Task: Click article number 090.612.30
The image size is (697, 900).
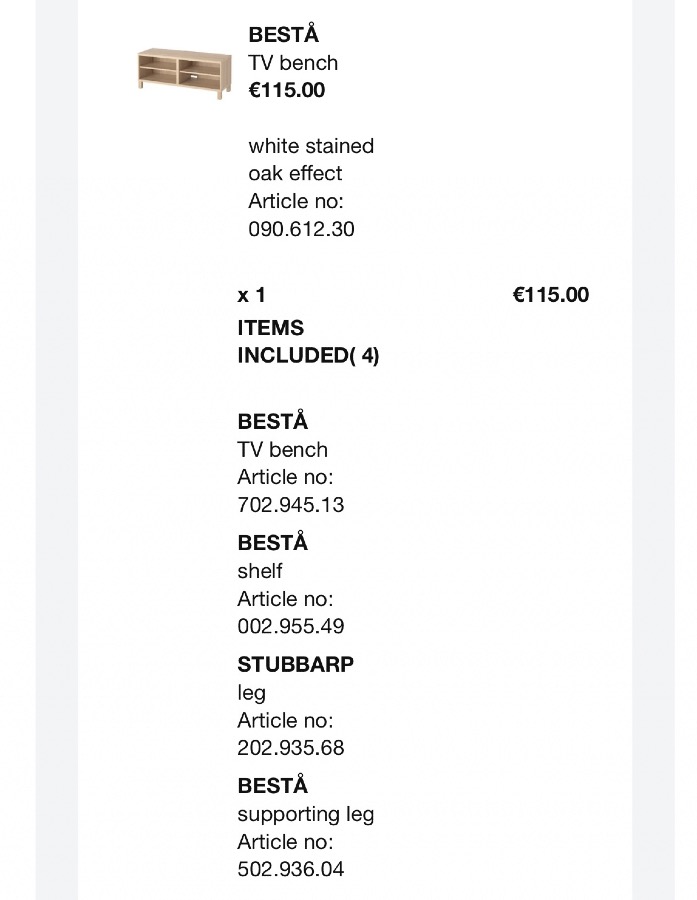Action: tap(301, 229)
